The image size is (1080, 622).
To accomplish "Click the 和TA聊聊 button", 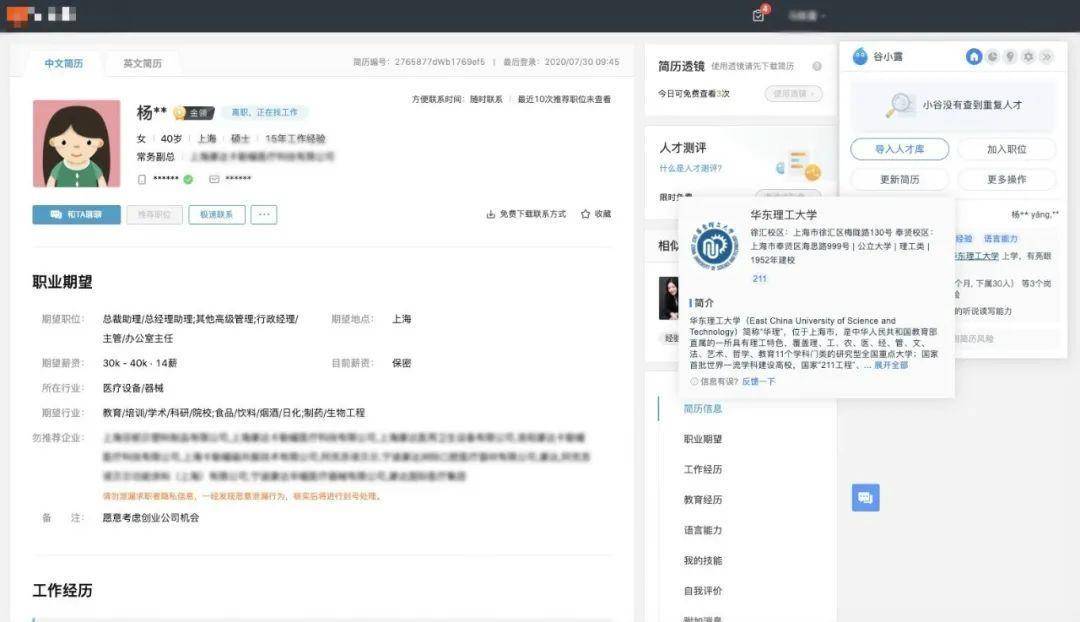I will click(x=77, y=214).
